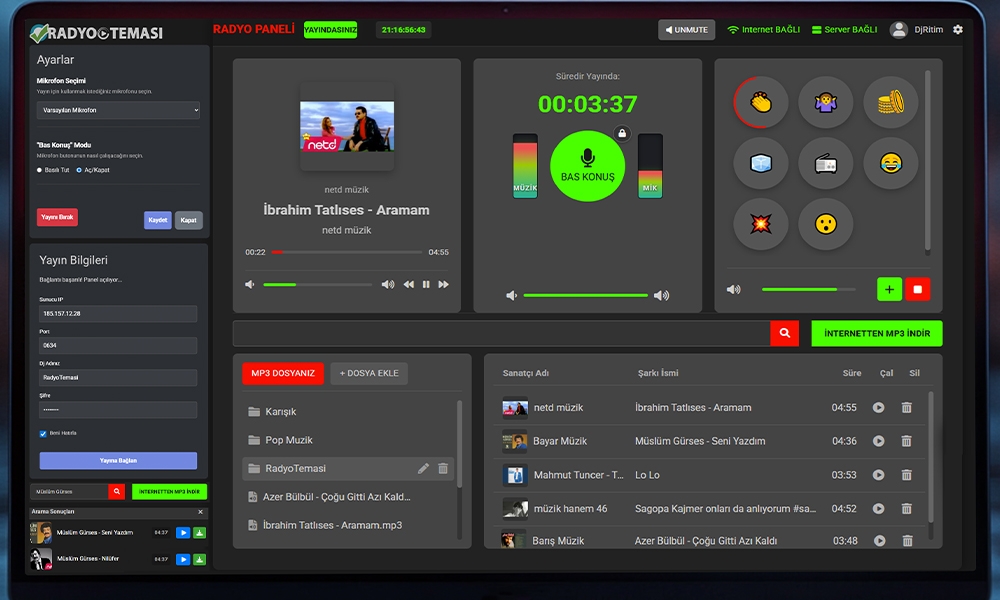Play the radio sound effect
1000x600 pixels.
825,163
